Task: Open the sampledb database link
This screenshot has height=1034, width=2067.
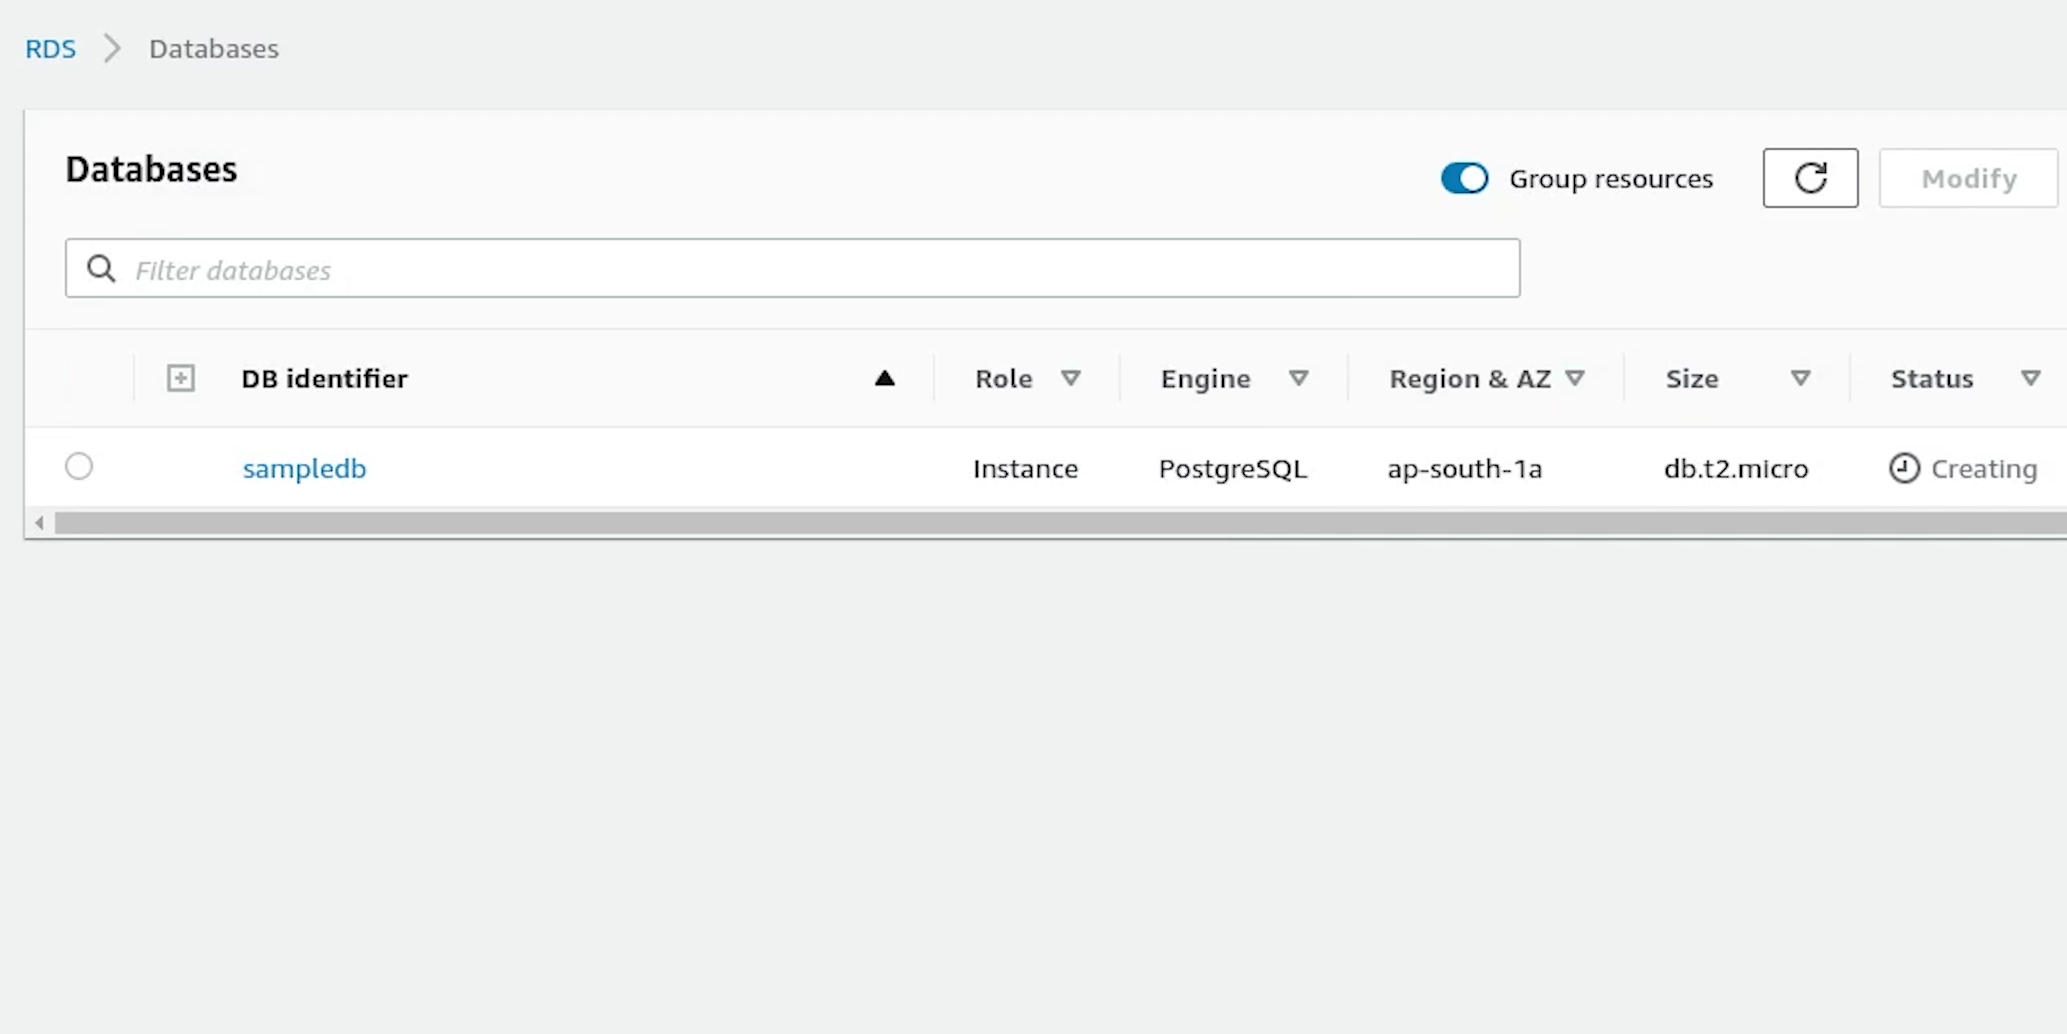Action: click(x=304, y=468)
